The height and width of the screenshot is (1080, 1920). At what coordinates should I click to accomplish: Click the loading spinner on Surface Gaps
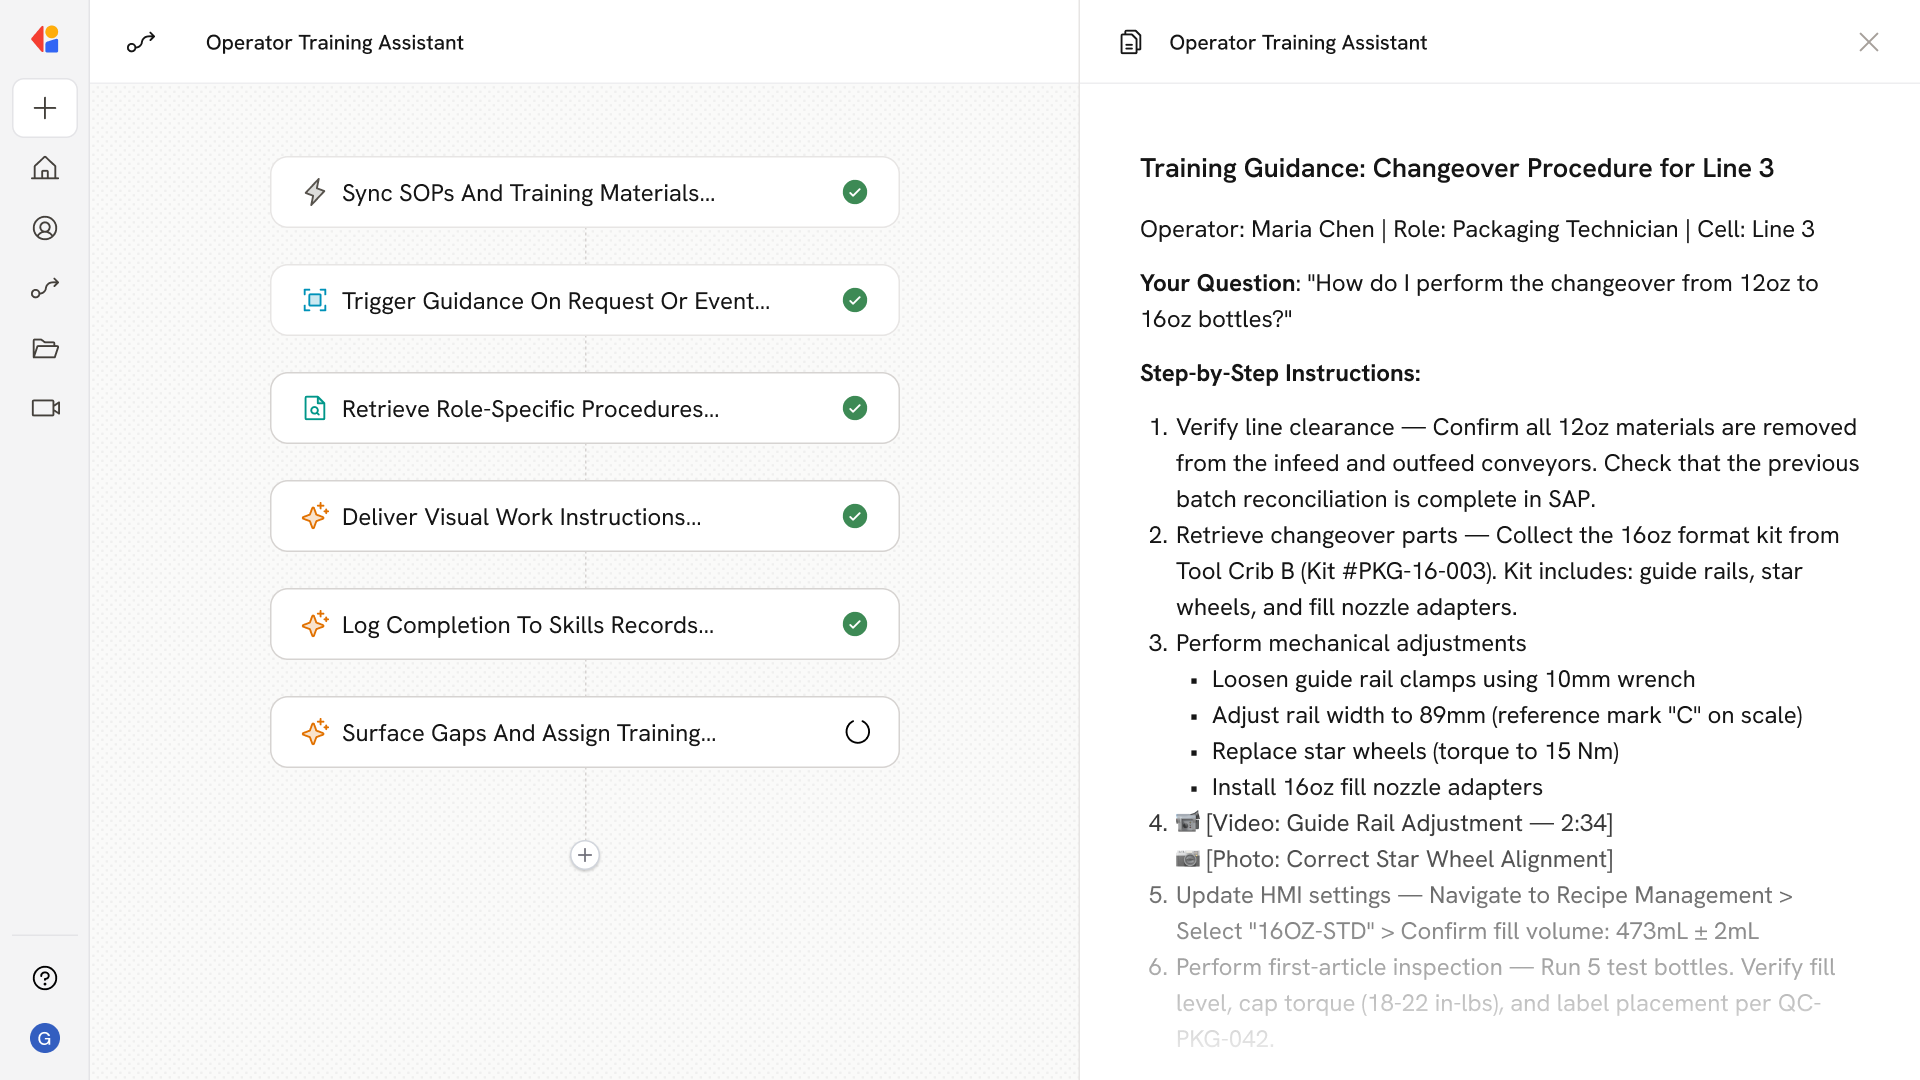(857, 732)
